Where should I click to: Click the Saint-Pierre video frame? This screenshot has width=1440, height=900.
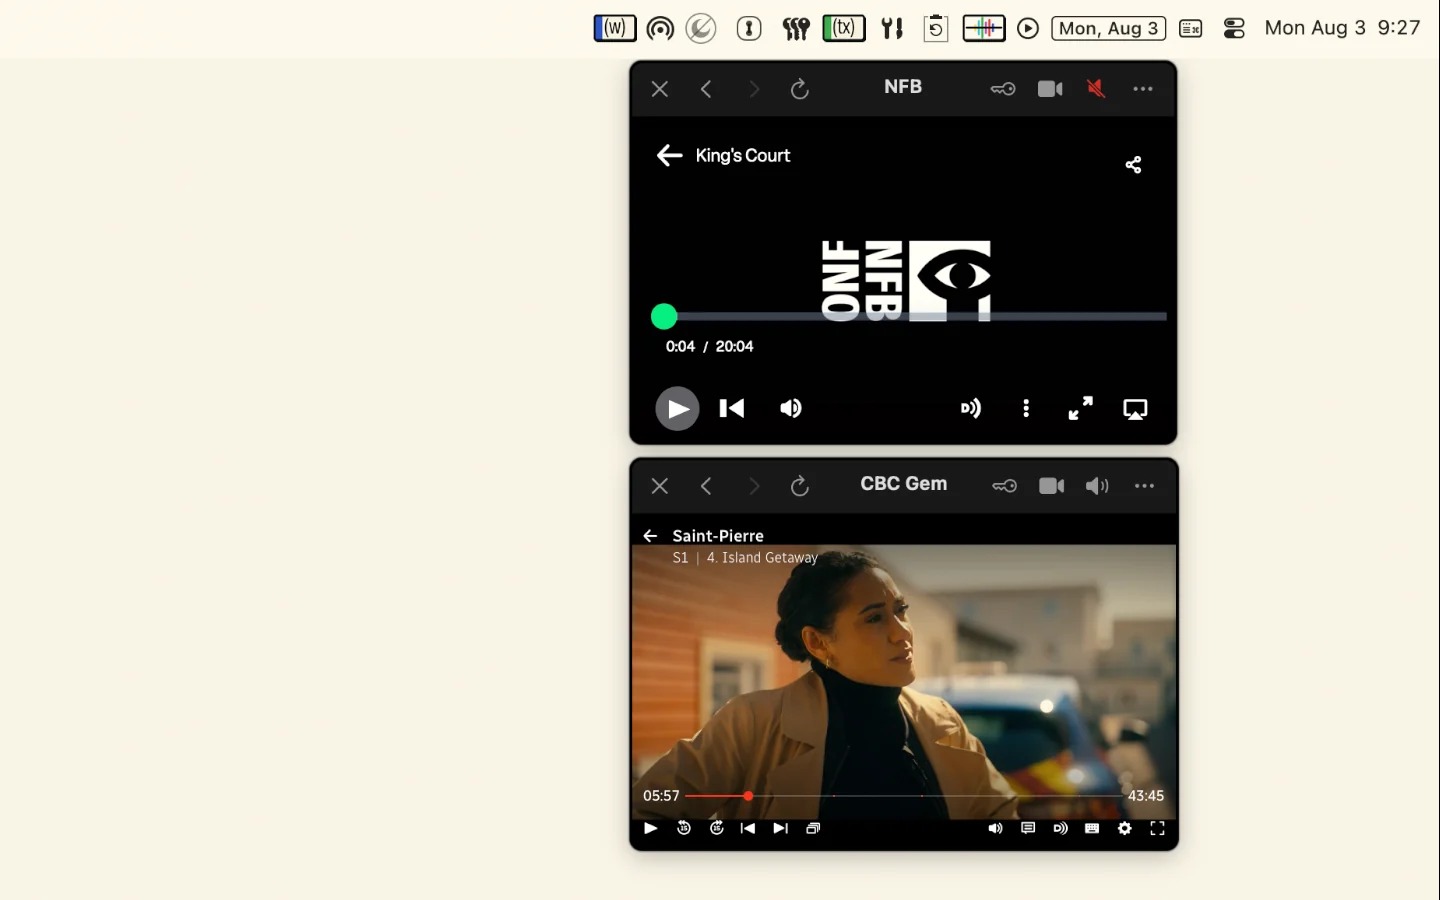904,680
